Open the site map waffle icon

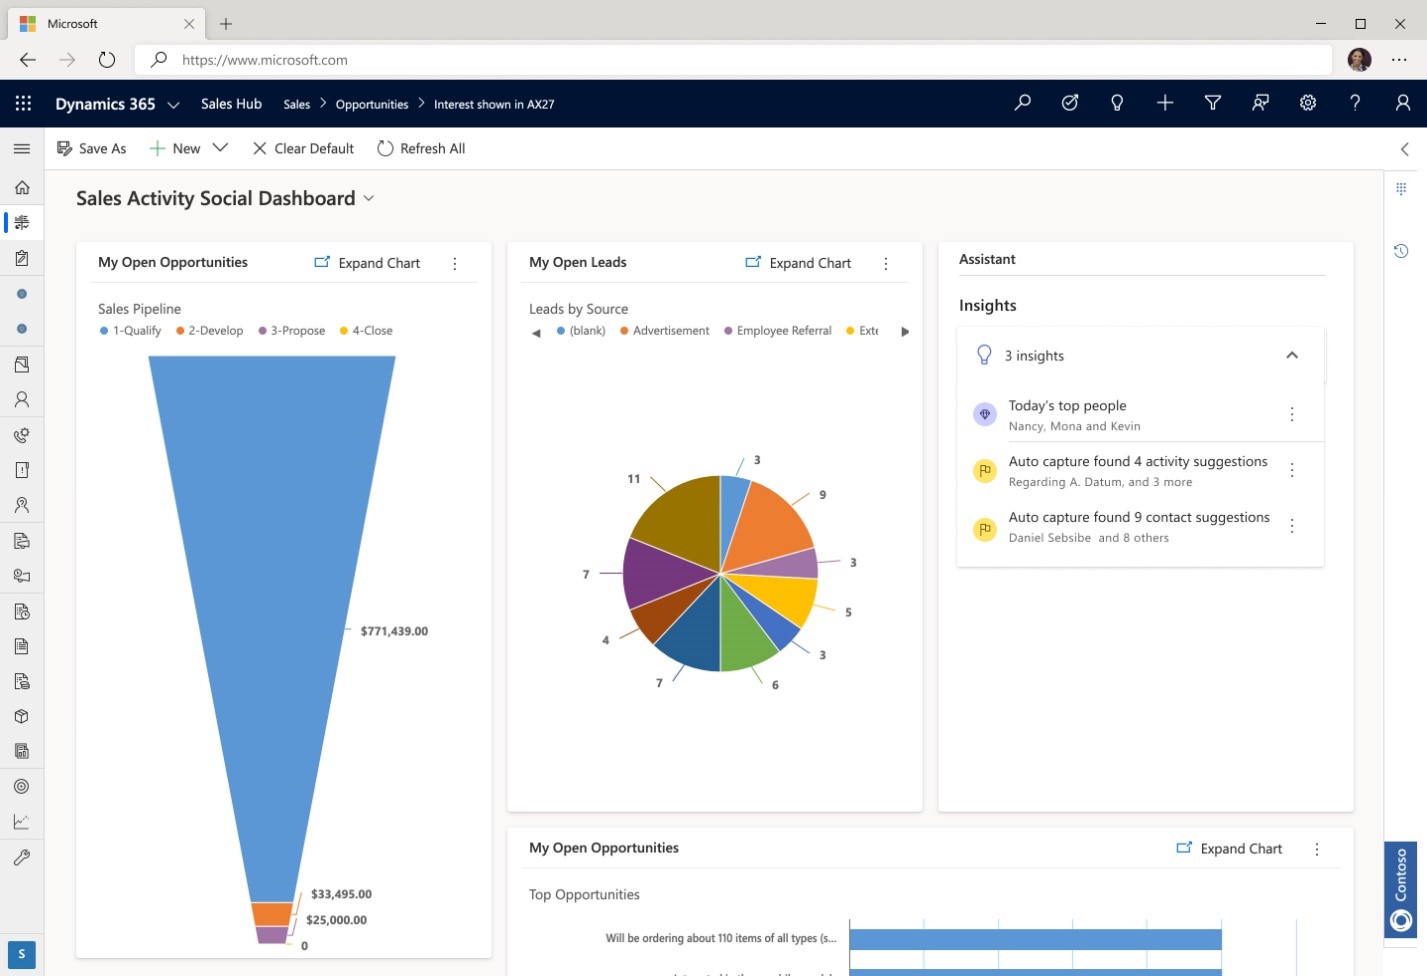coord(22,103)
